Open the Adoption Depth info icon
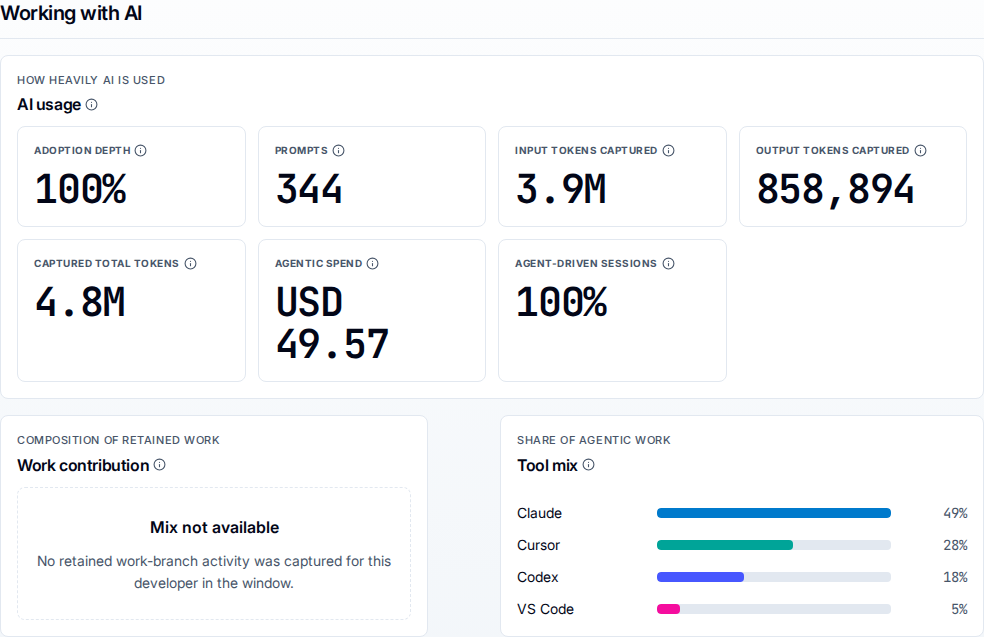Viewport: 984px width, 637px height. click(141, 151)
